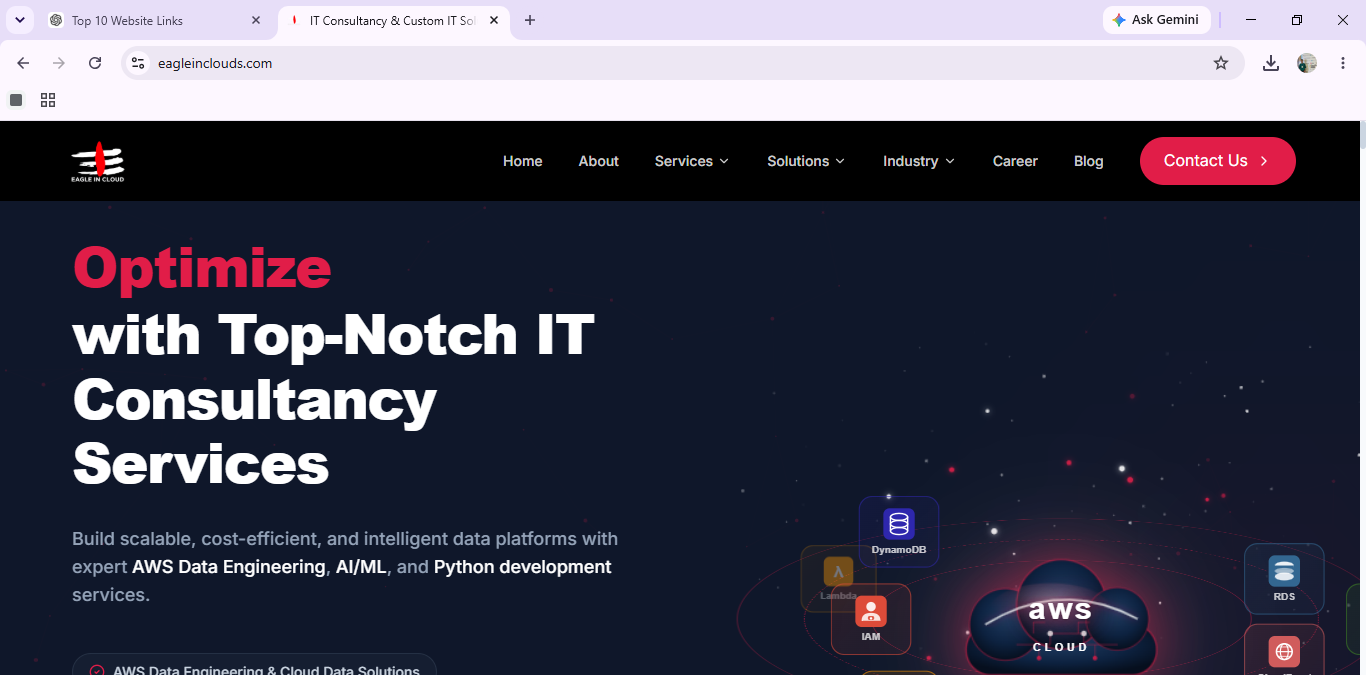Open the downloads icon
The height and width of the screenshot is (675, 1366).
(1271, 63)
